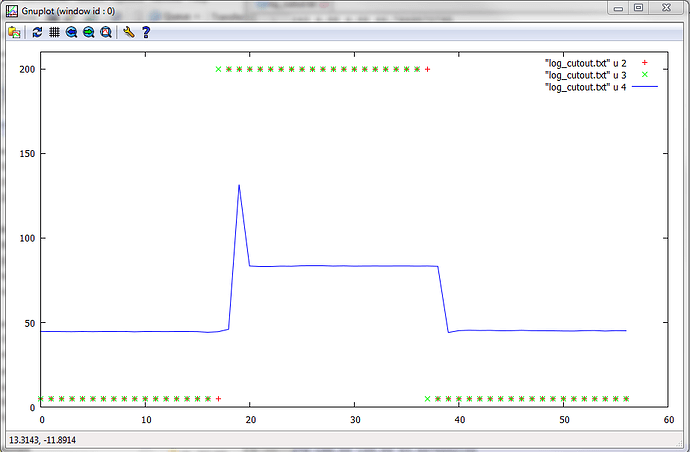Image resolution: width=690 pixels, height=452 pixels.
Task: Click the Gnuplot window title icon
Action: [12, 11]
